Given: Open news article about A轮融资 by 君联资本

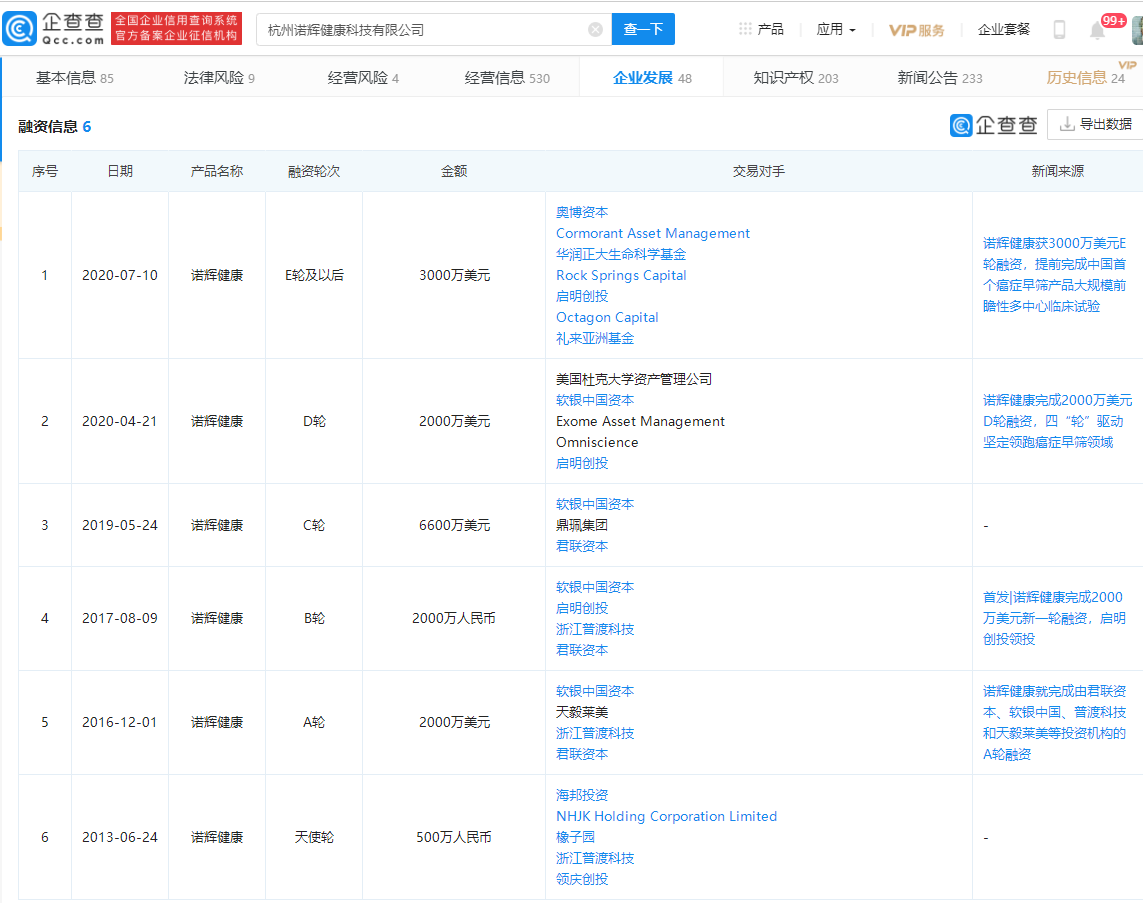Looking at the screenshot, I should click(1054, 723).
